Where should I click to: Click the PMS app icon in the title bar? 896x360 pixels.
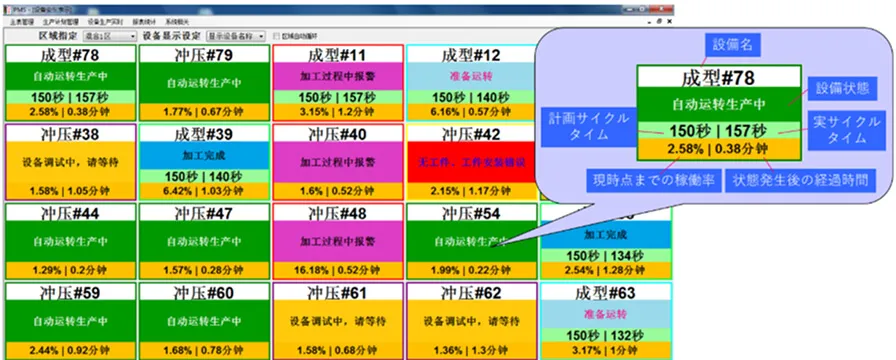pos(8,9)
